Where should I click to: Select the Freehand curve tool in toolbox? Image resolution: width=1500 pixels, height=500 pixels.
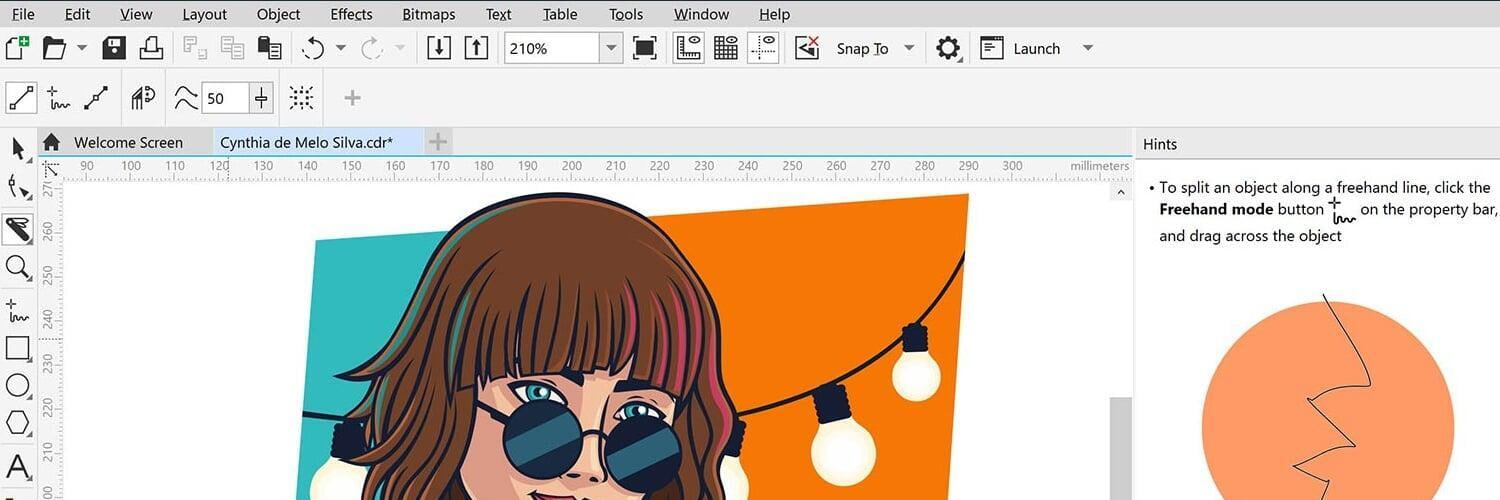pos(18,310)
